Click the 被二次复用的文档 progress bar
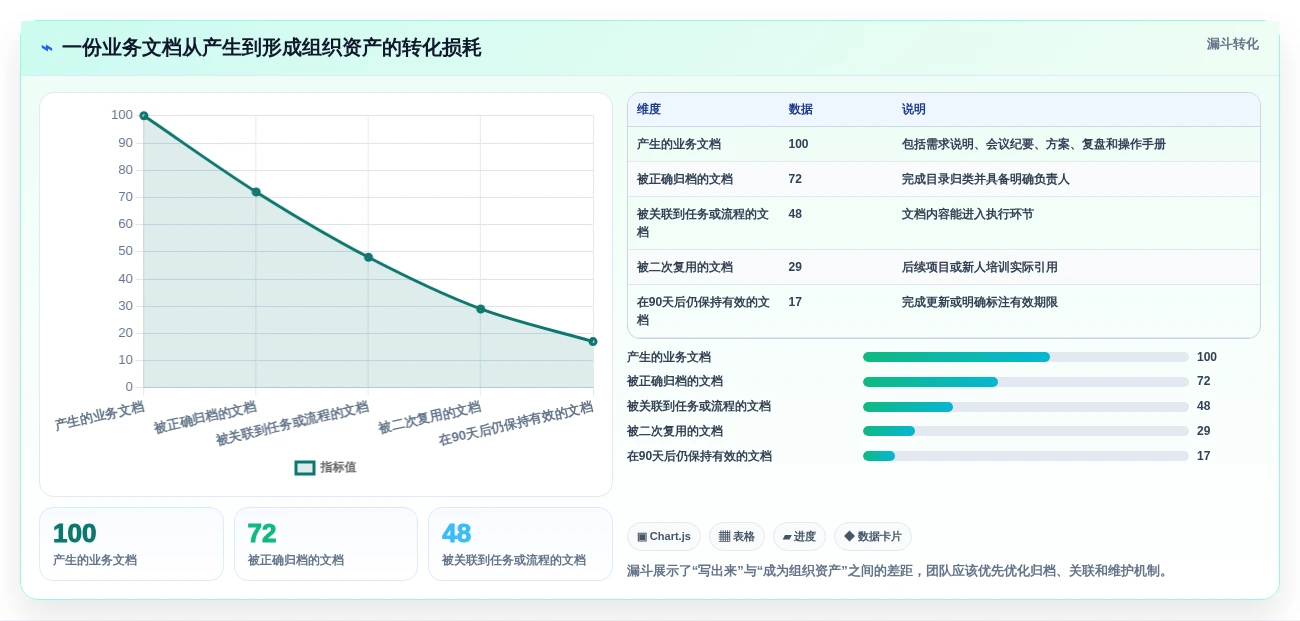1300x621 pixels. pos(1026,431)
